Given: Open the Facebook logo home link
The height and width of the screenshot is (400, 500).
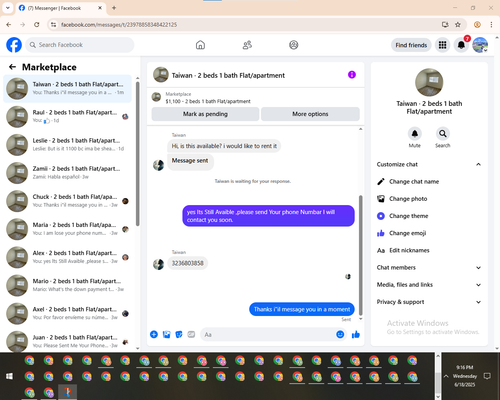Looking at the screenshot, I should click(14, 45).
